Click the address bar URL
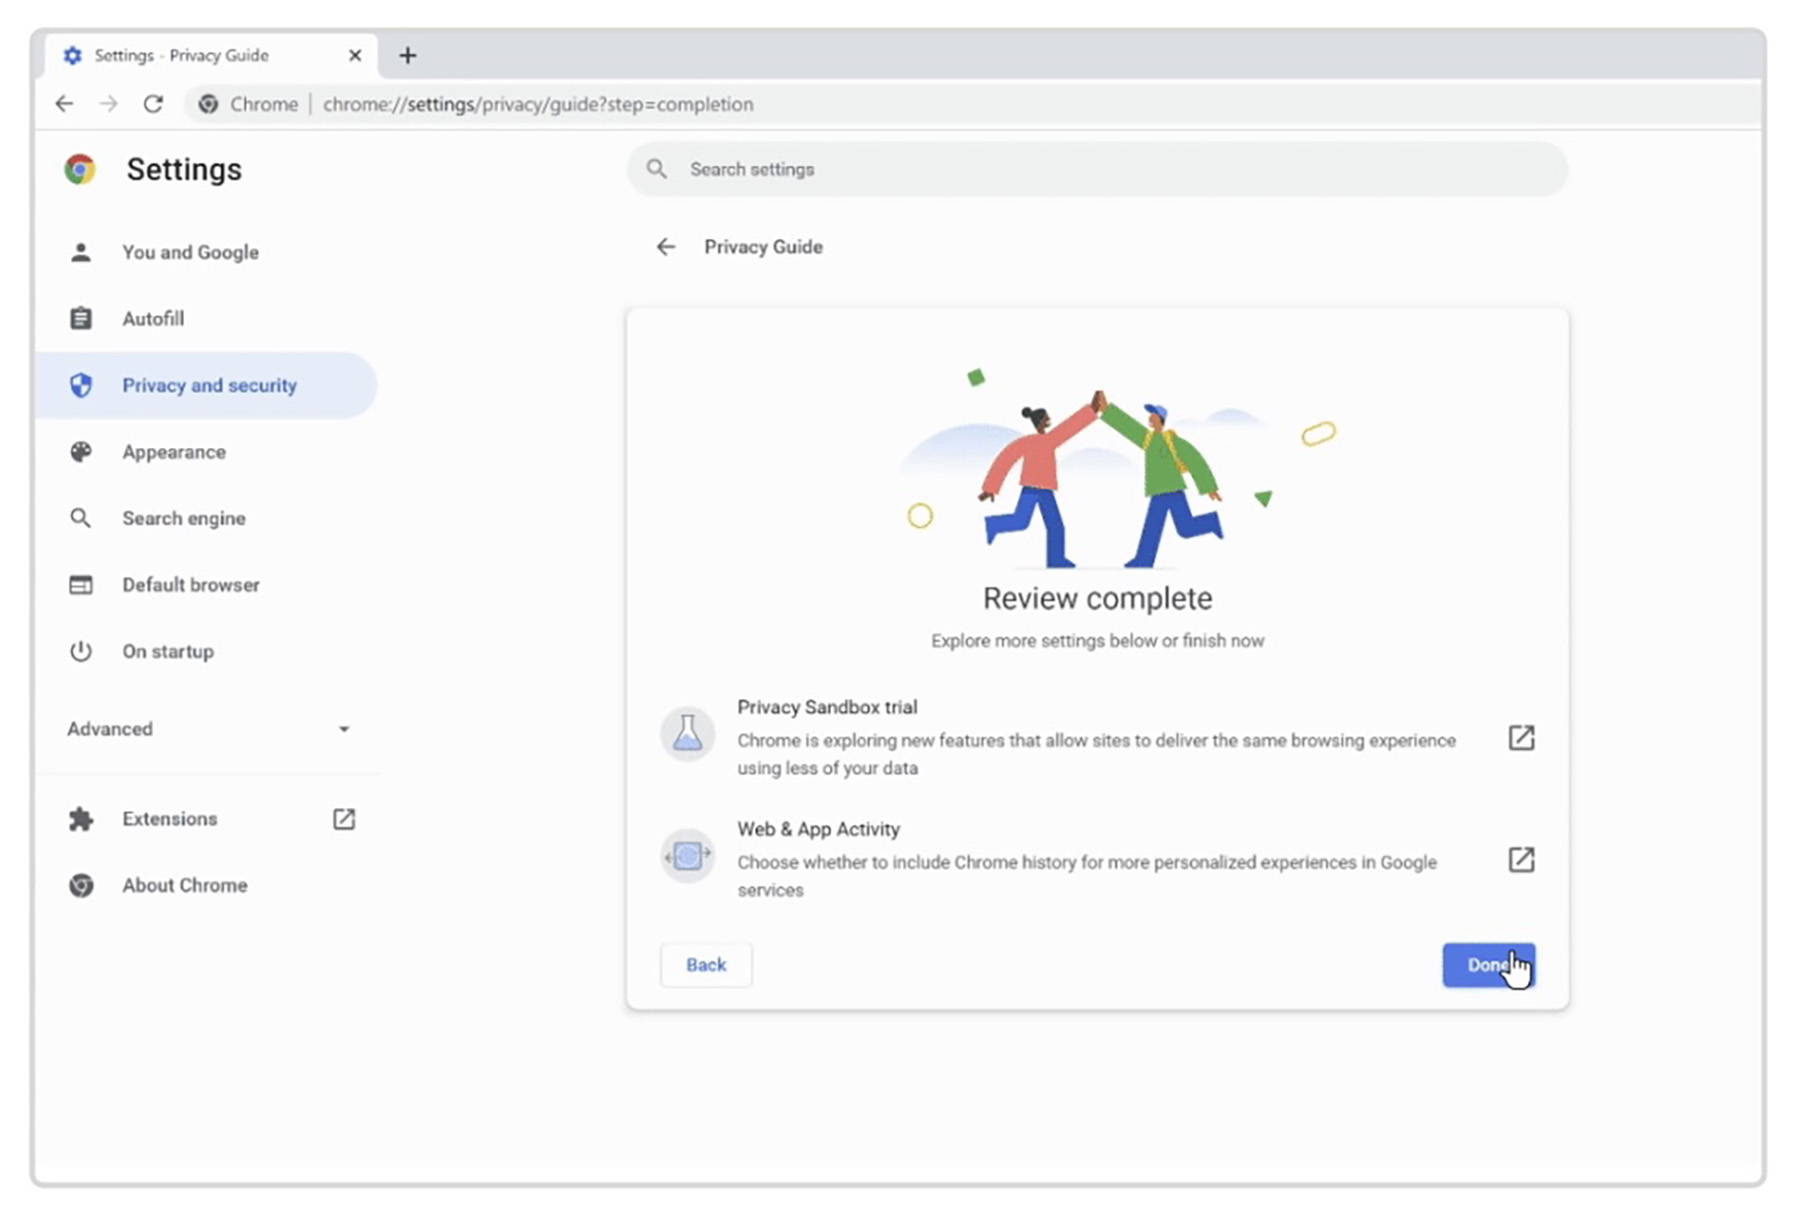This screenshot has height=1221, width=1800. [538, 105]
